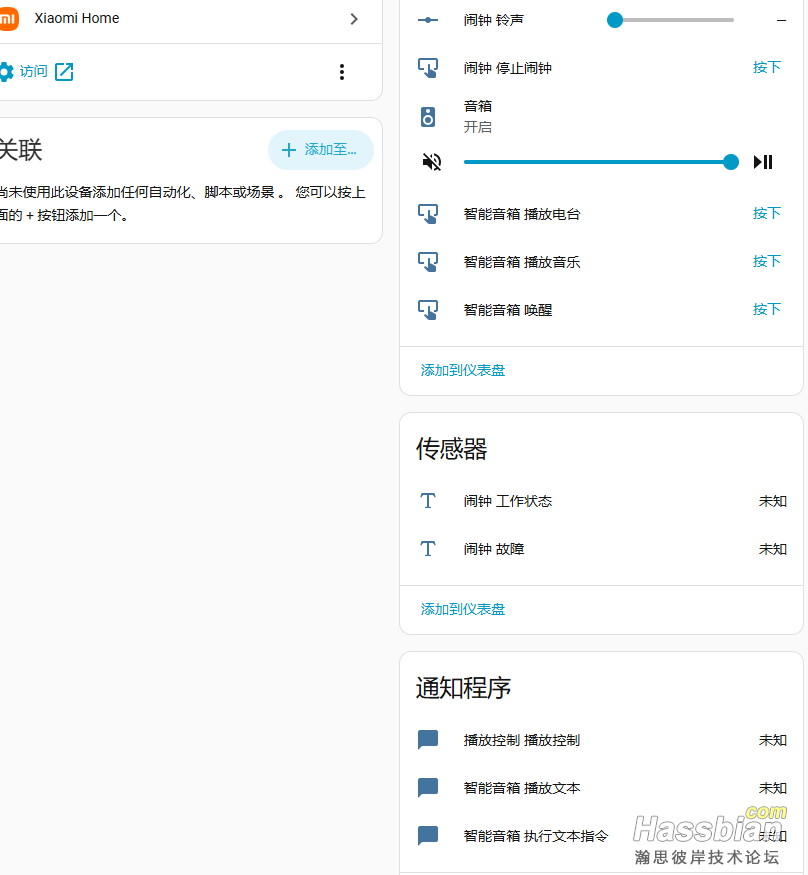Open the 访问 link

pyautogui.click(x=33, y=71)
